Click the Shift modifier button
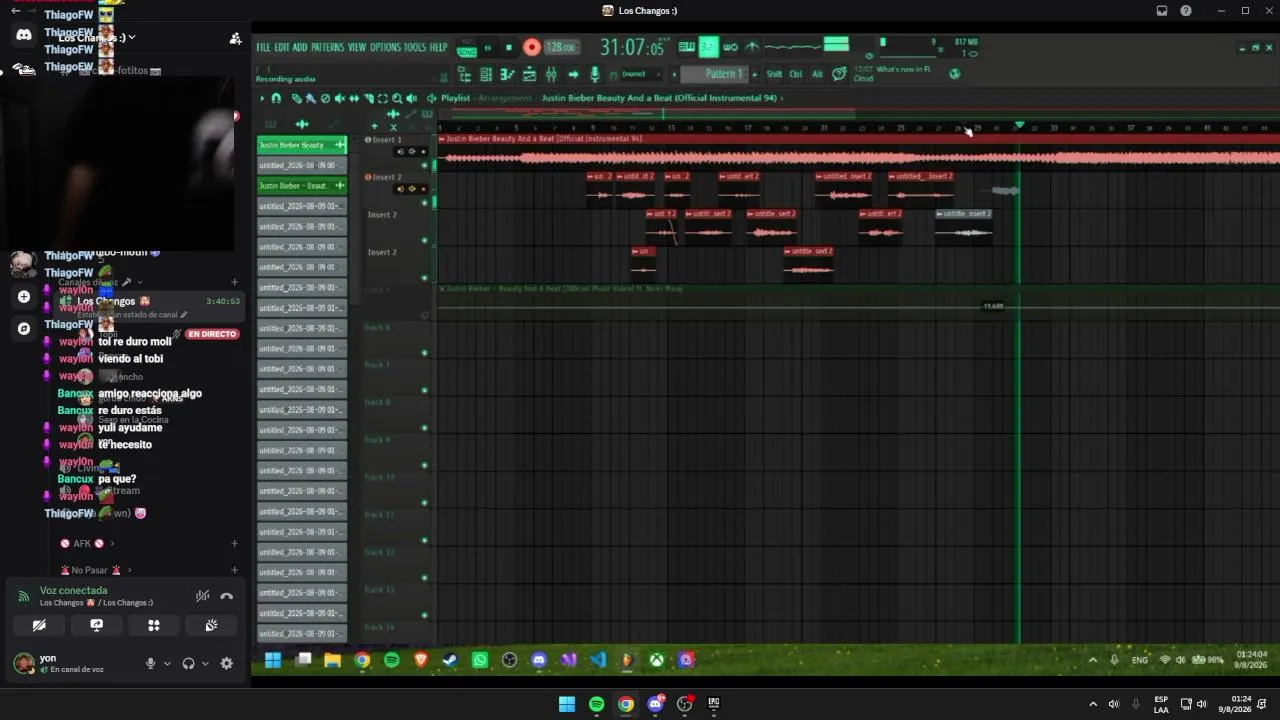This screenshot has height=720, width=1280. coord(775,74)
